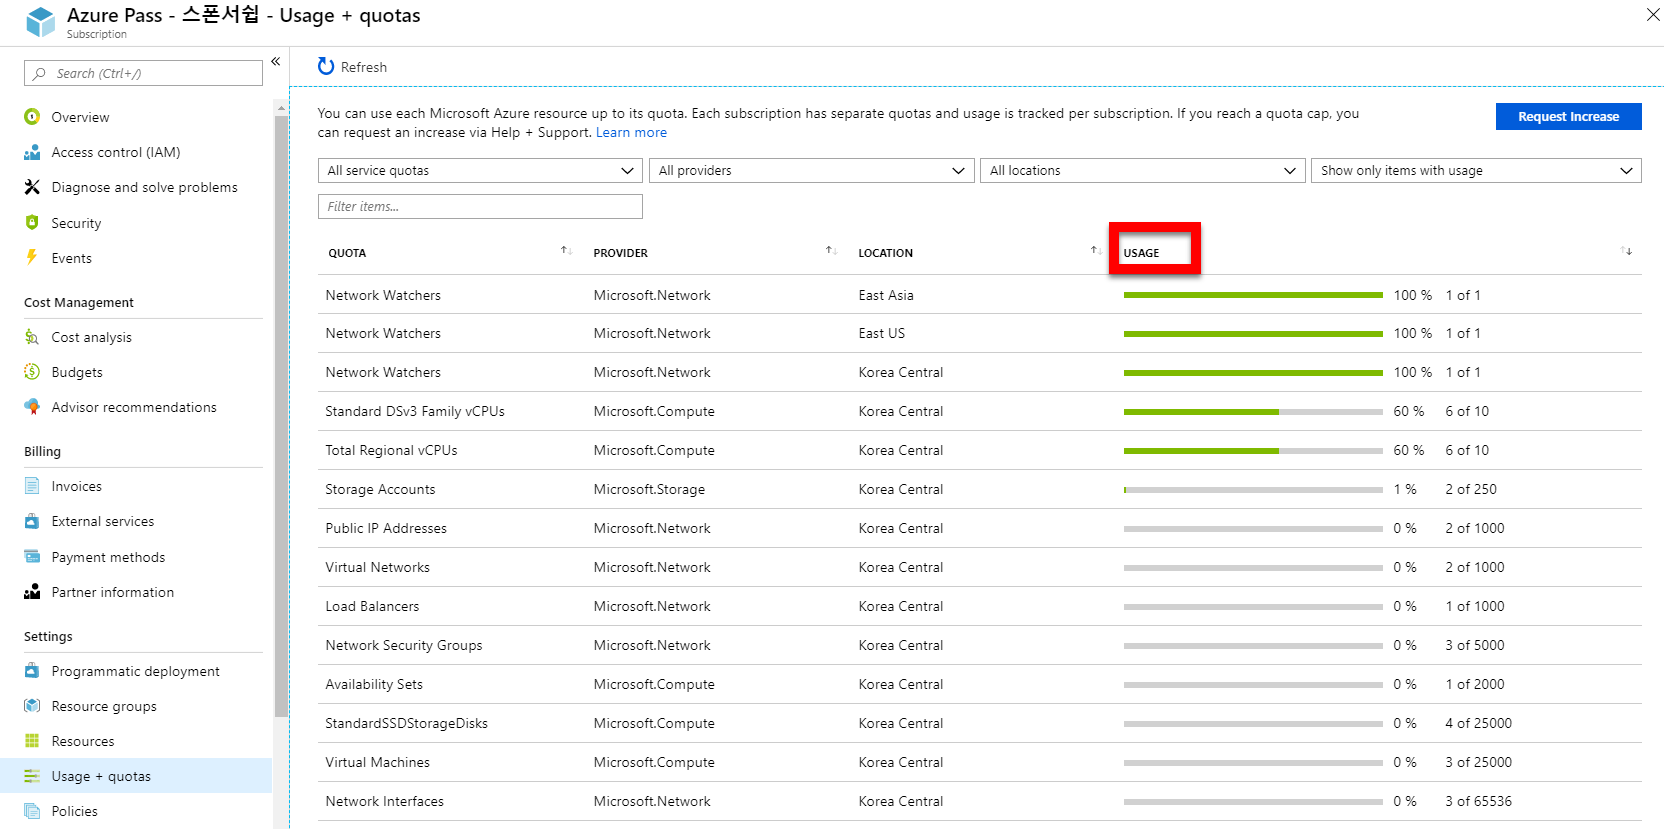Click Network Security Groups quota name
The image size is (1664, 829).
pos(404,645)
